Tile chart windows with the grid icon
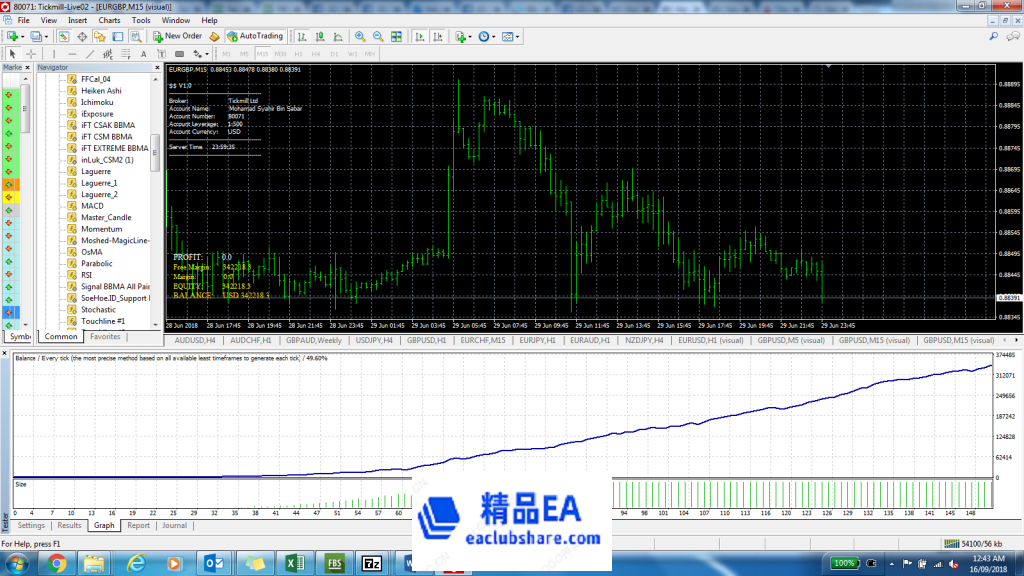Image resolution: width=1024 pixels, height=576 pixels. click(396, 36)
